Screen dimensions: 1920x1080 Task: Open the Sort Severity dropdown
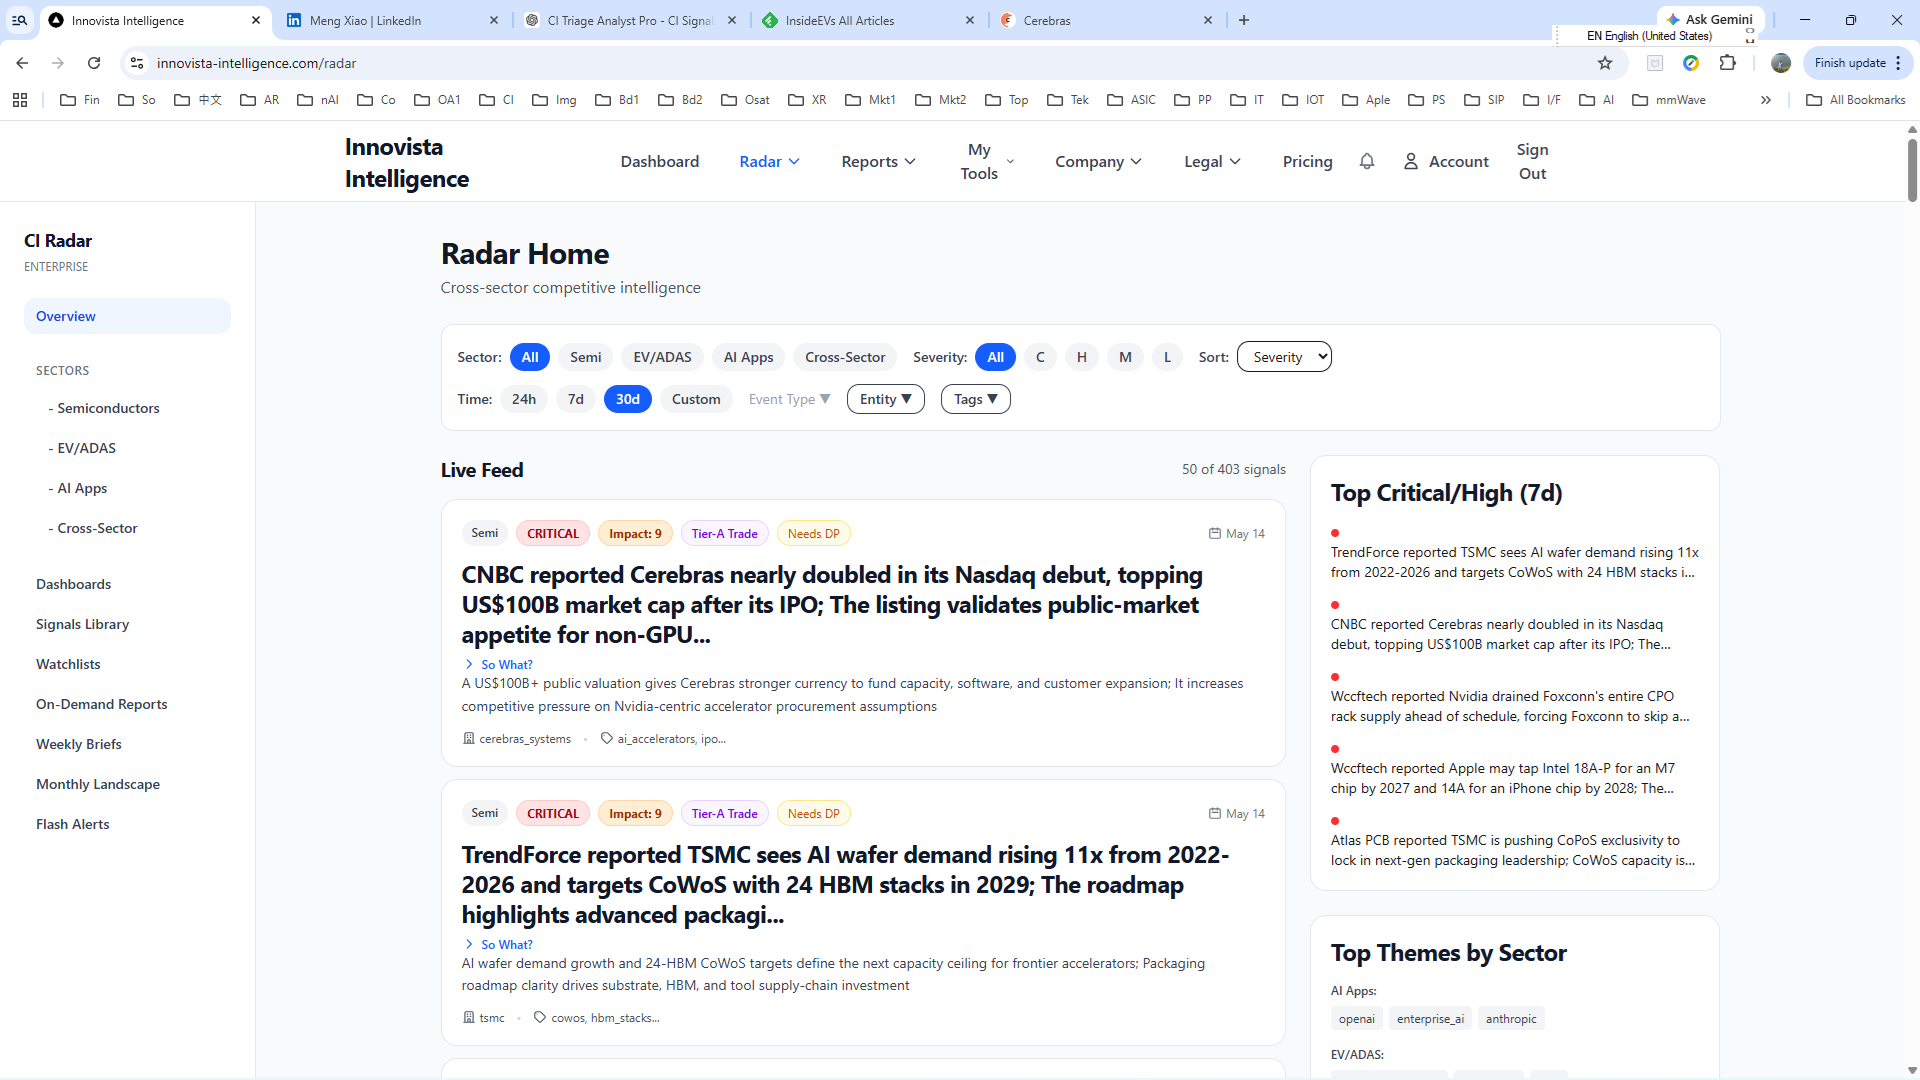pos(1284,357)
